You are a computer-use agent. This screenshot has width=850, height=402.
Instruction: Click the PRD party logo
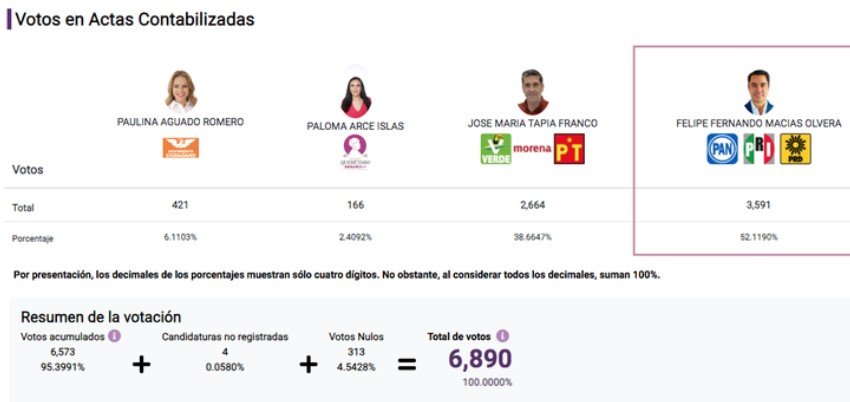click(x=795, y=149)
